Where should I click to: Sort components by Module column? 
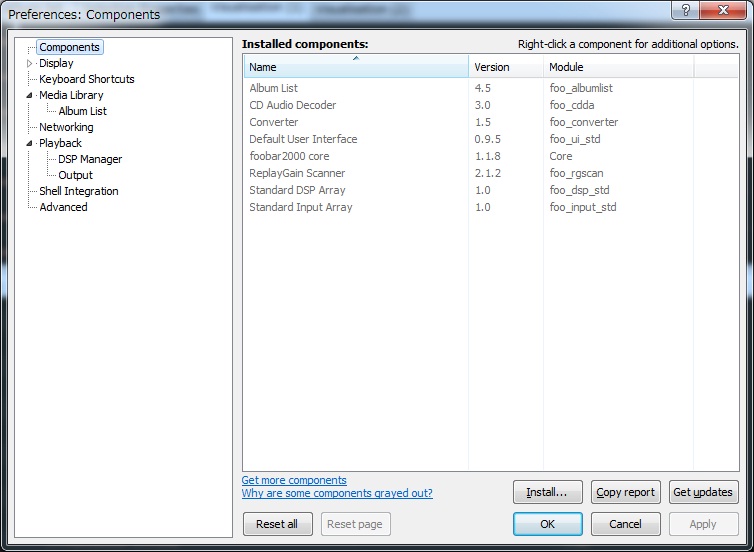[x=618, y=66]
